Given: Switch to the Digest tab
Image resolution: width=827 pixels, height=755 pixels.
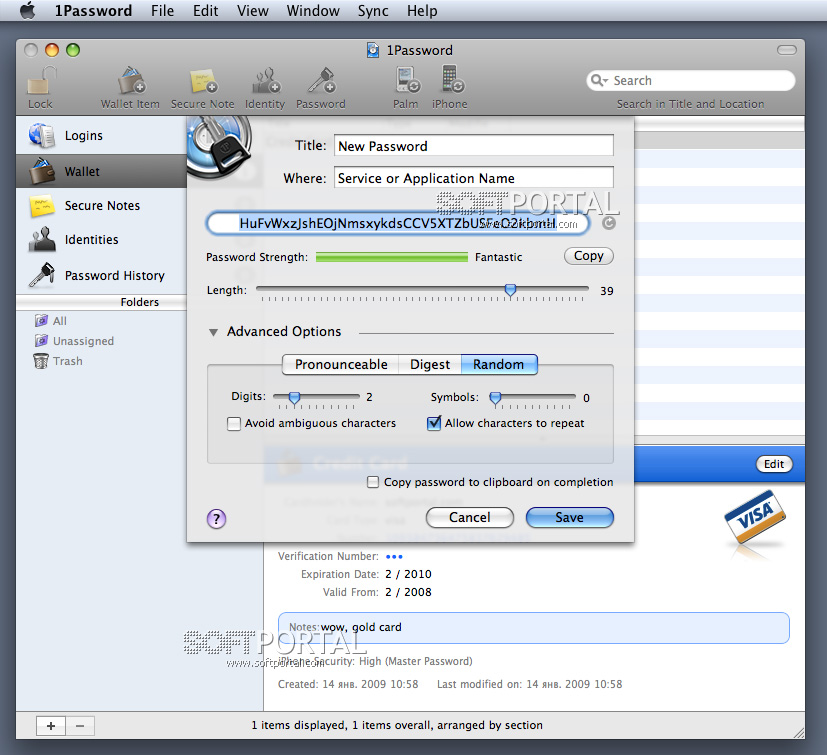Looking at the screenshot, I should tap(430, 365).
